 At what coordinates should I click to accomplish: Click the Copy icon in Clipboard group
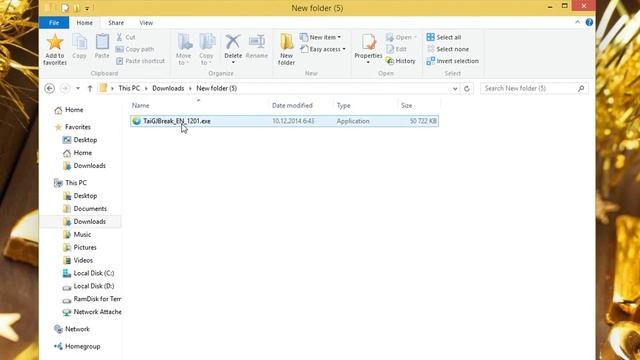pyautogui.click(x=79, y=42)
